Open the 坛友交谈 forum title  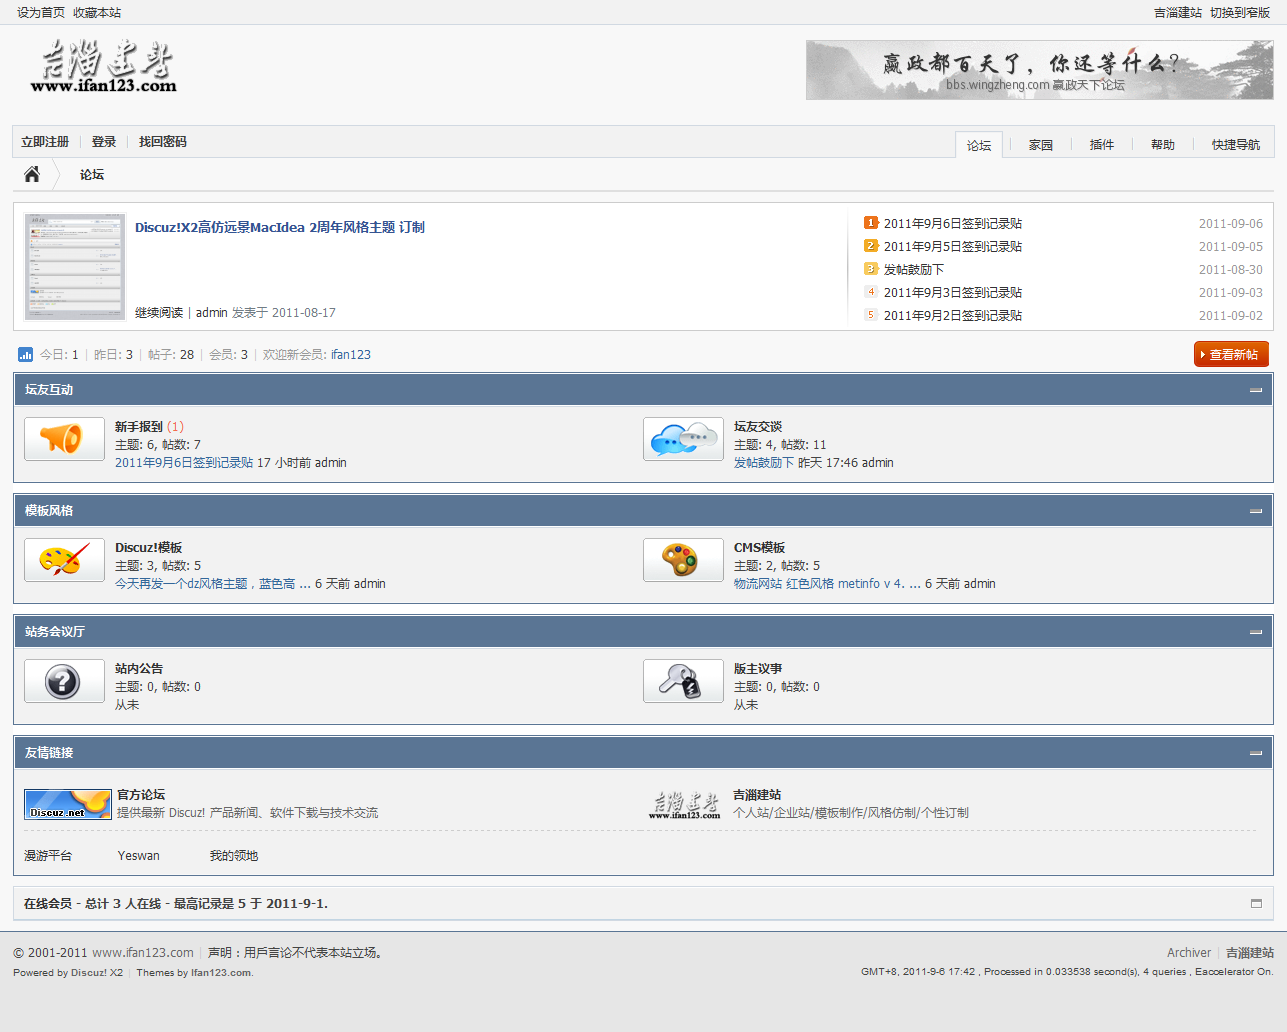758,426
